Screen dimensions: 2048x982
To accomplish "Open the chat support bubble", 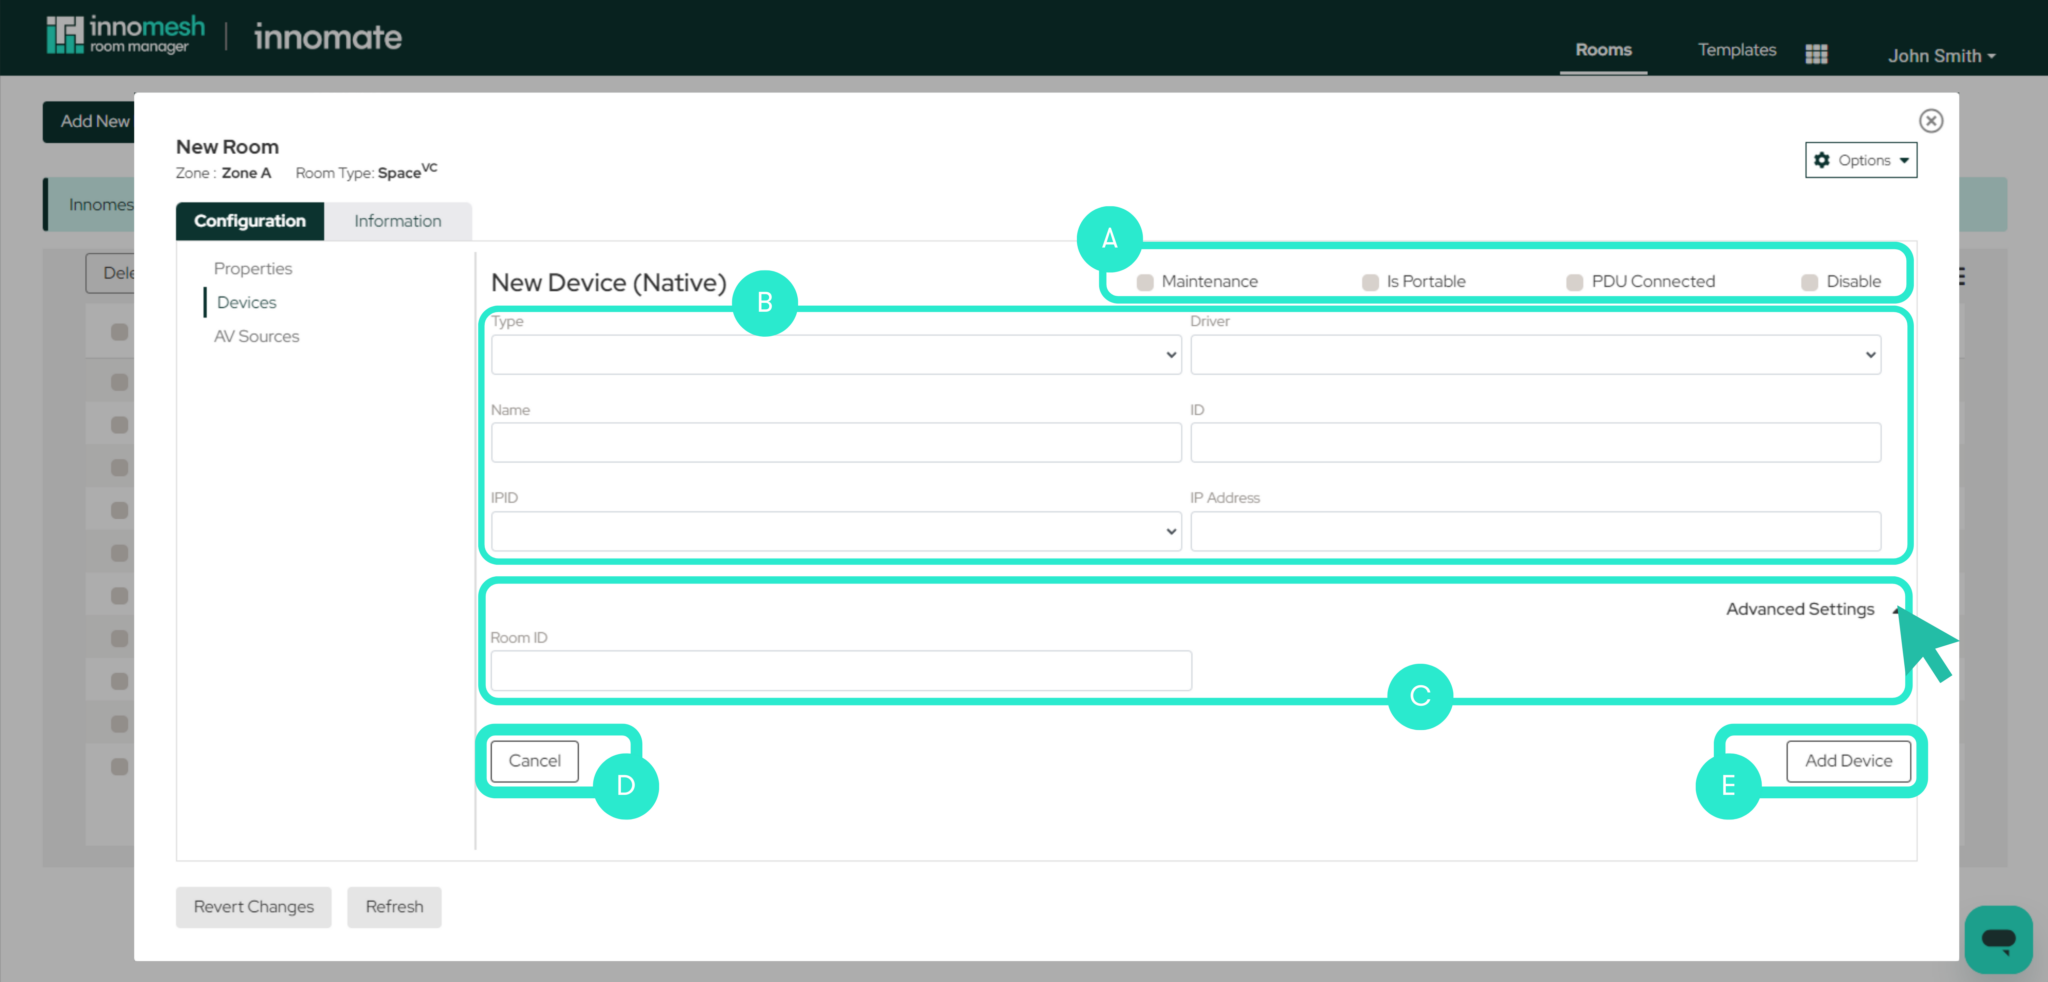I will point(1997,939).
